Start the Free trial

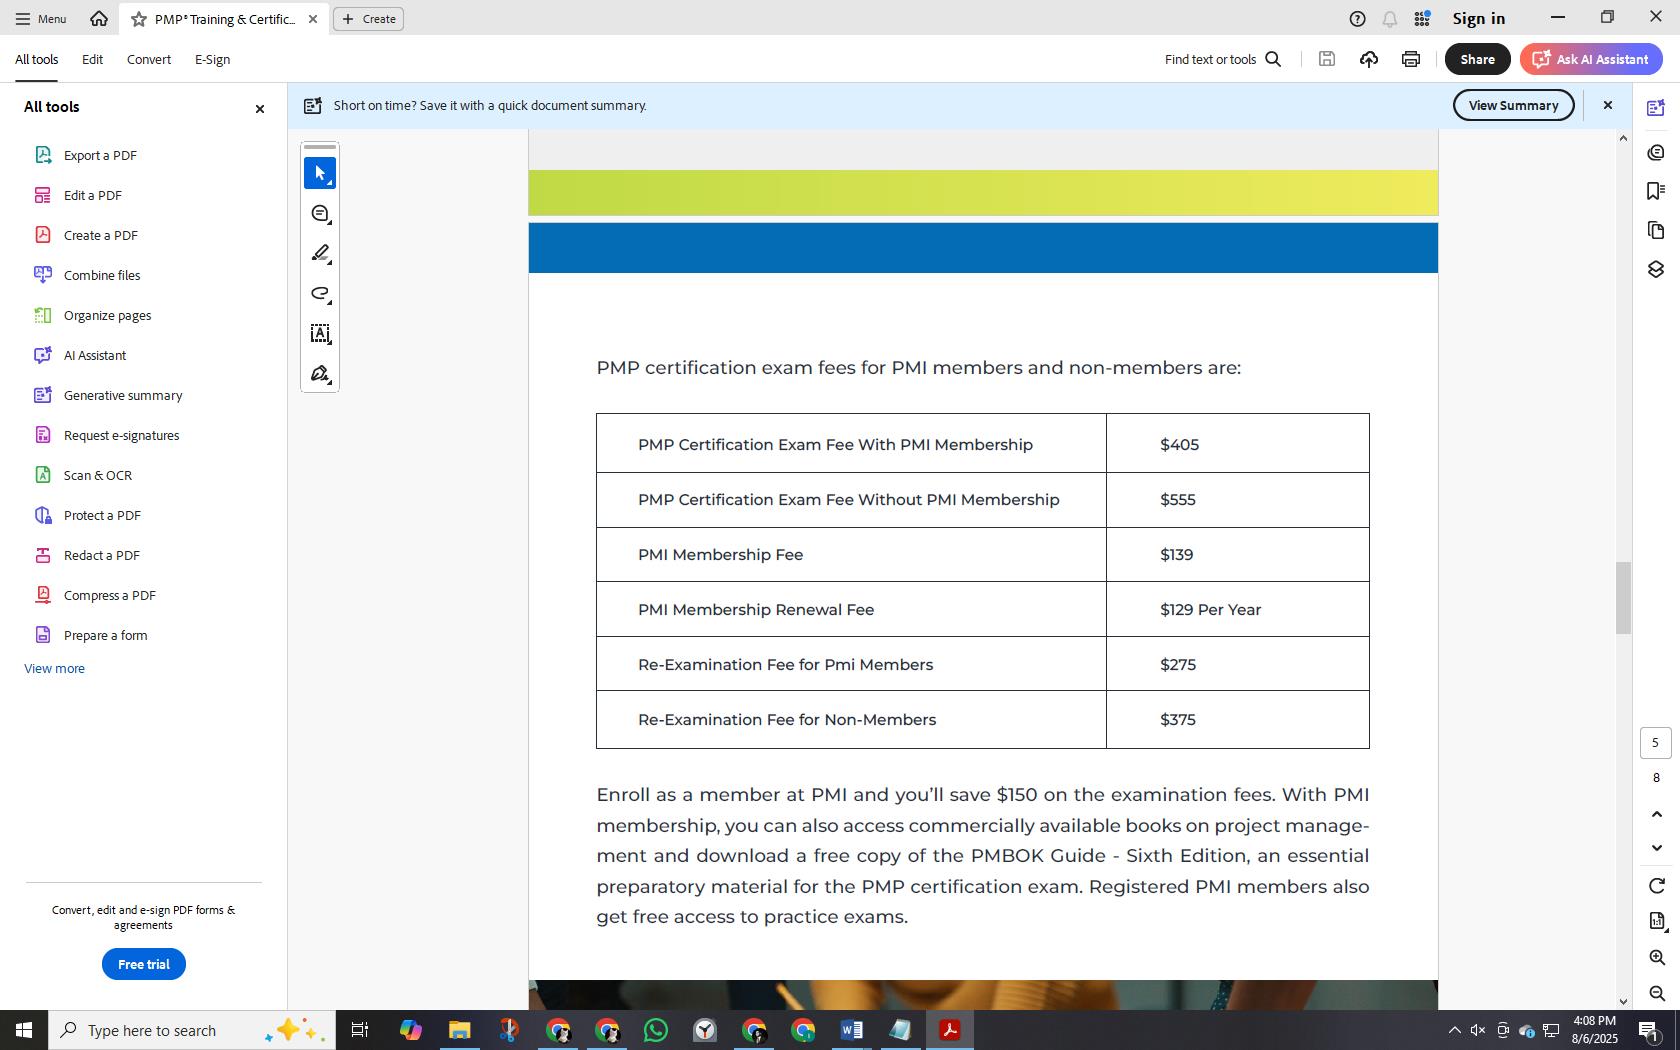tap(143, 964)
